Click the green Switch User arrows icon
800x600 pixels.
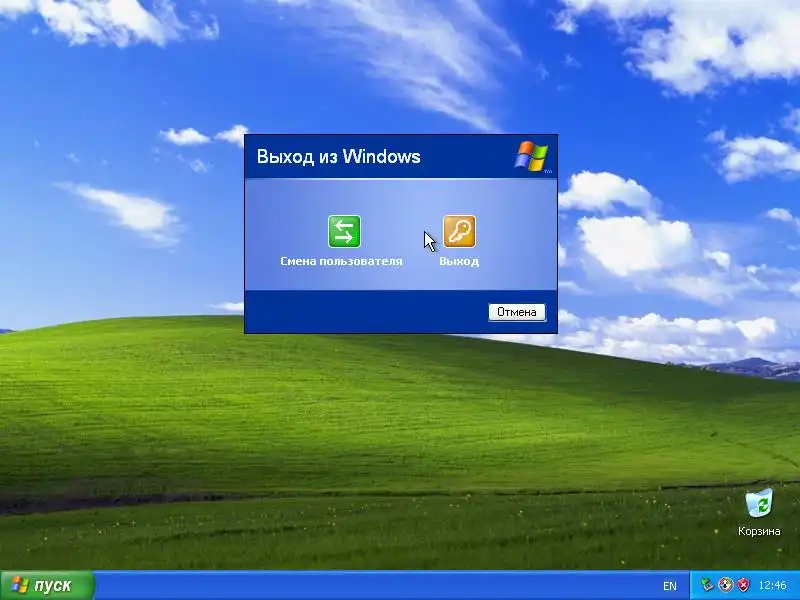(x=344, y=231)
